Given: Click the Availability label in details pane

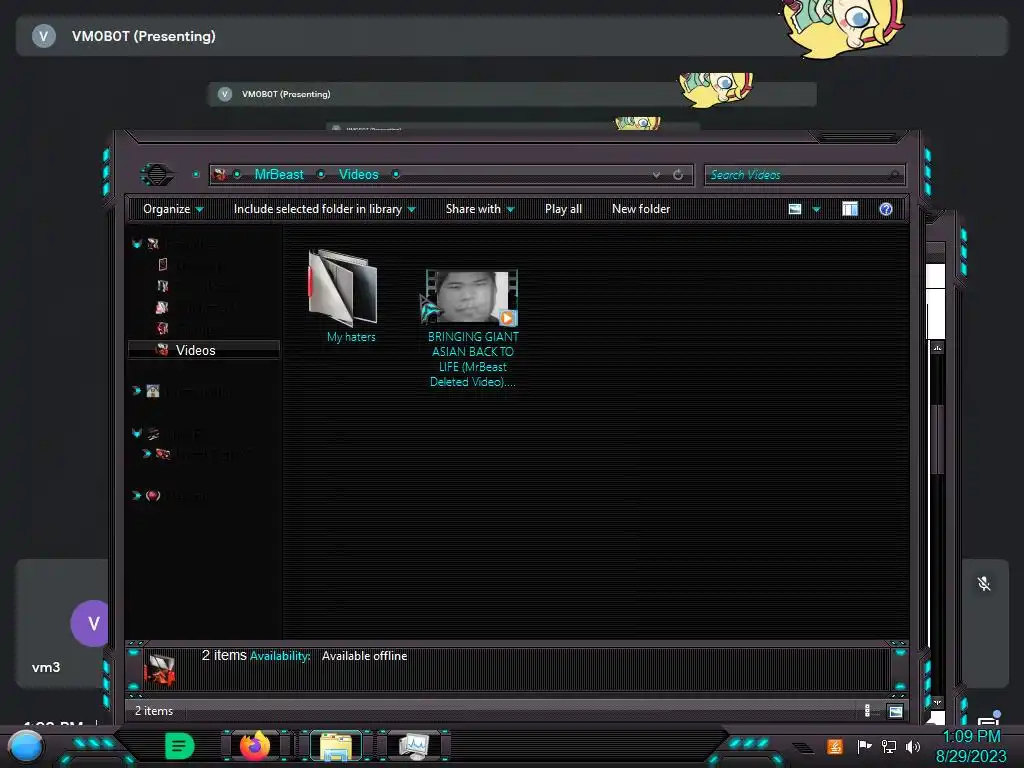Looking at the screenshot, I should point(280,656).
